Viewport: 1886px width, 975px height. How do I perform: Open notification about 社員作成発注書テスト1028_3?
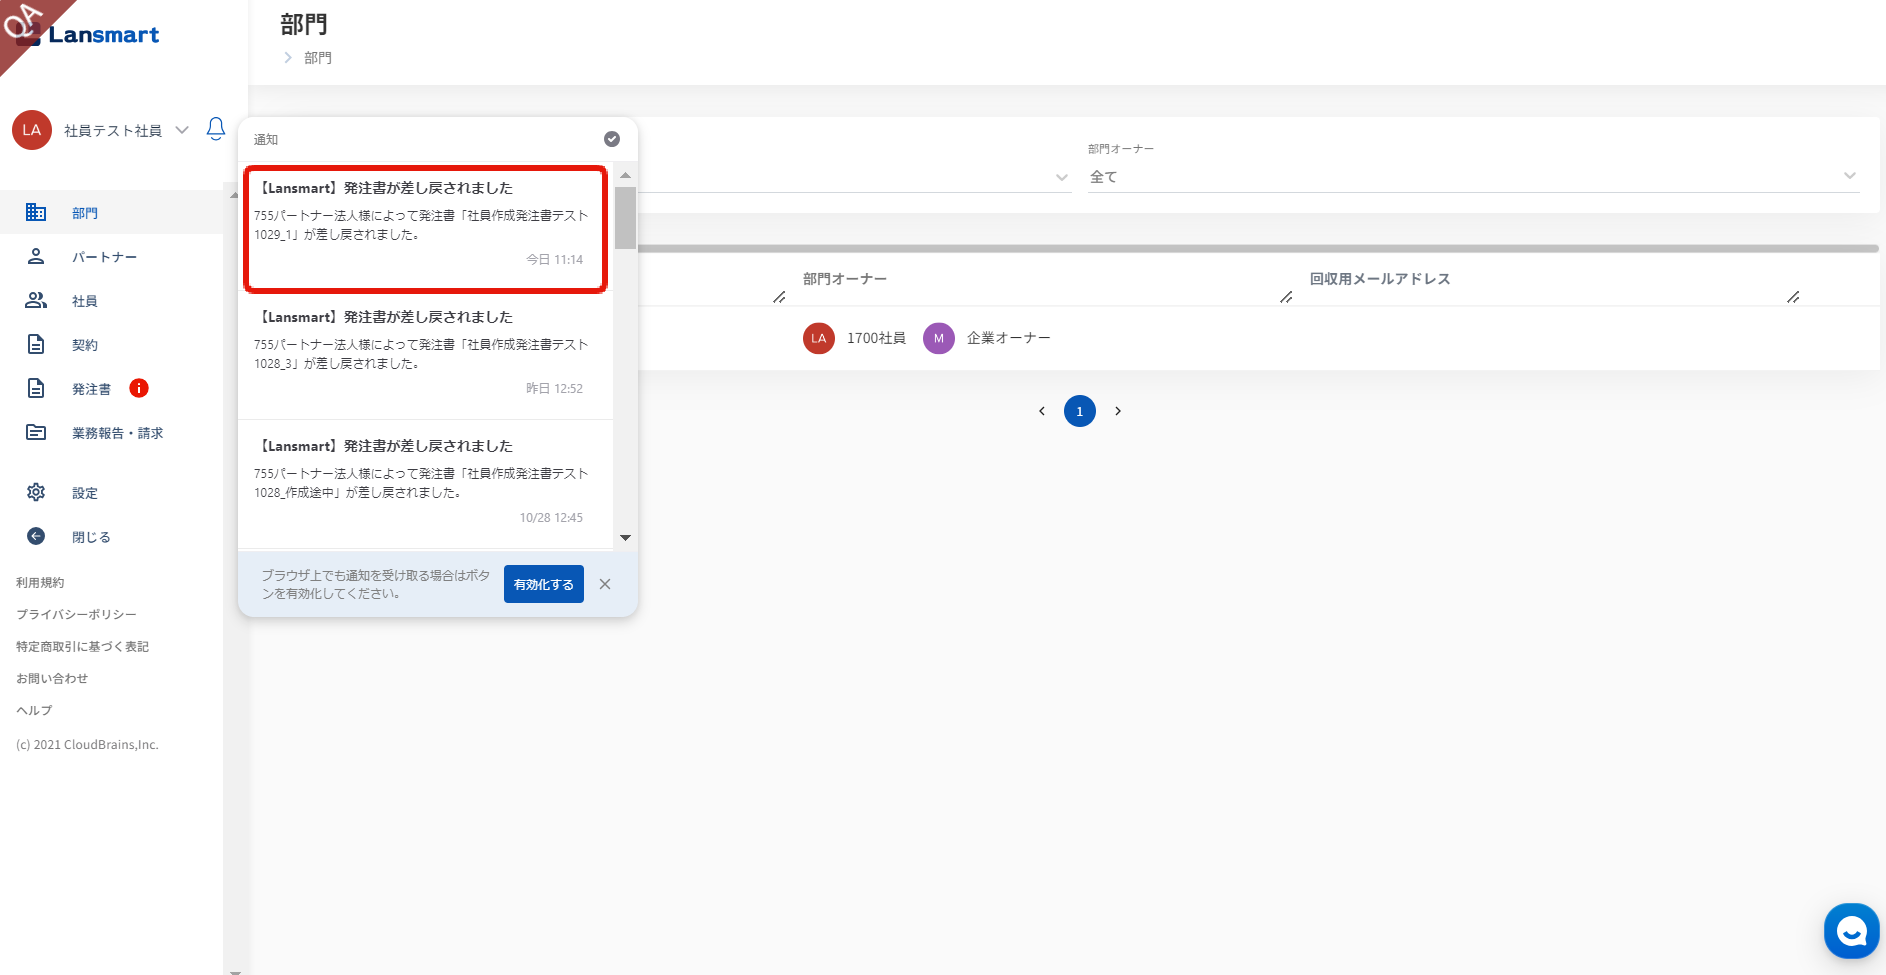click(x=426, y=355)
